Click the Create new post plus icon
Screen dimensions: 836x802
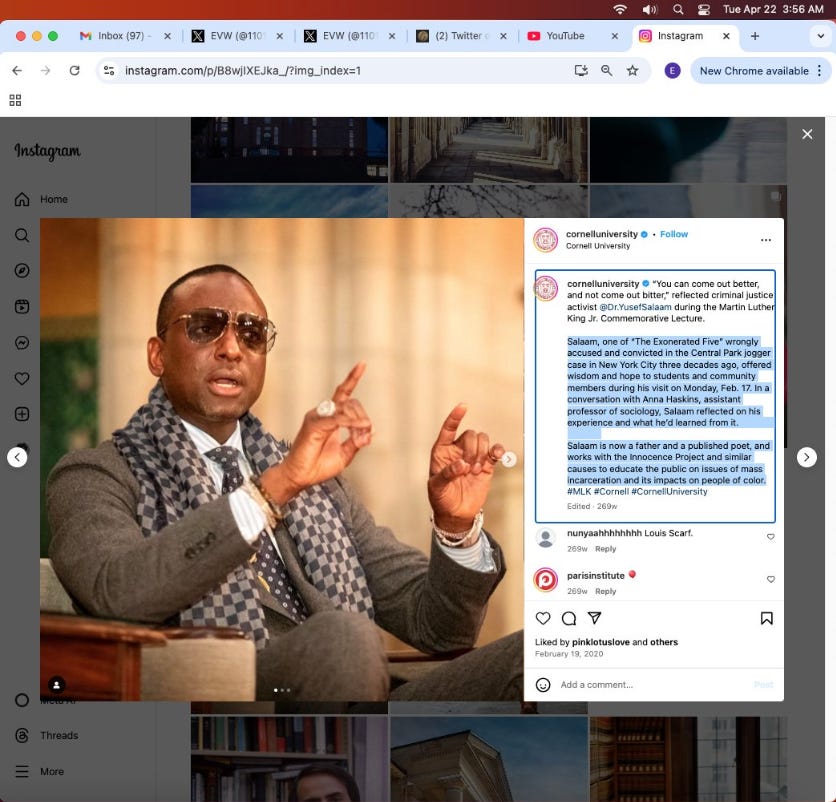22,414
